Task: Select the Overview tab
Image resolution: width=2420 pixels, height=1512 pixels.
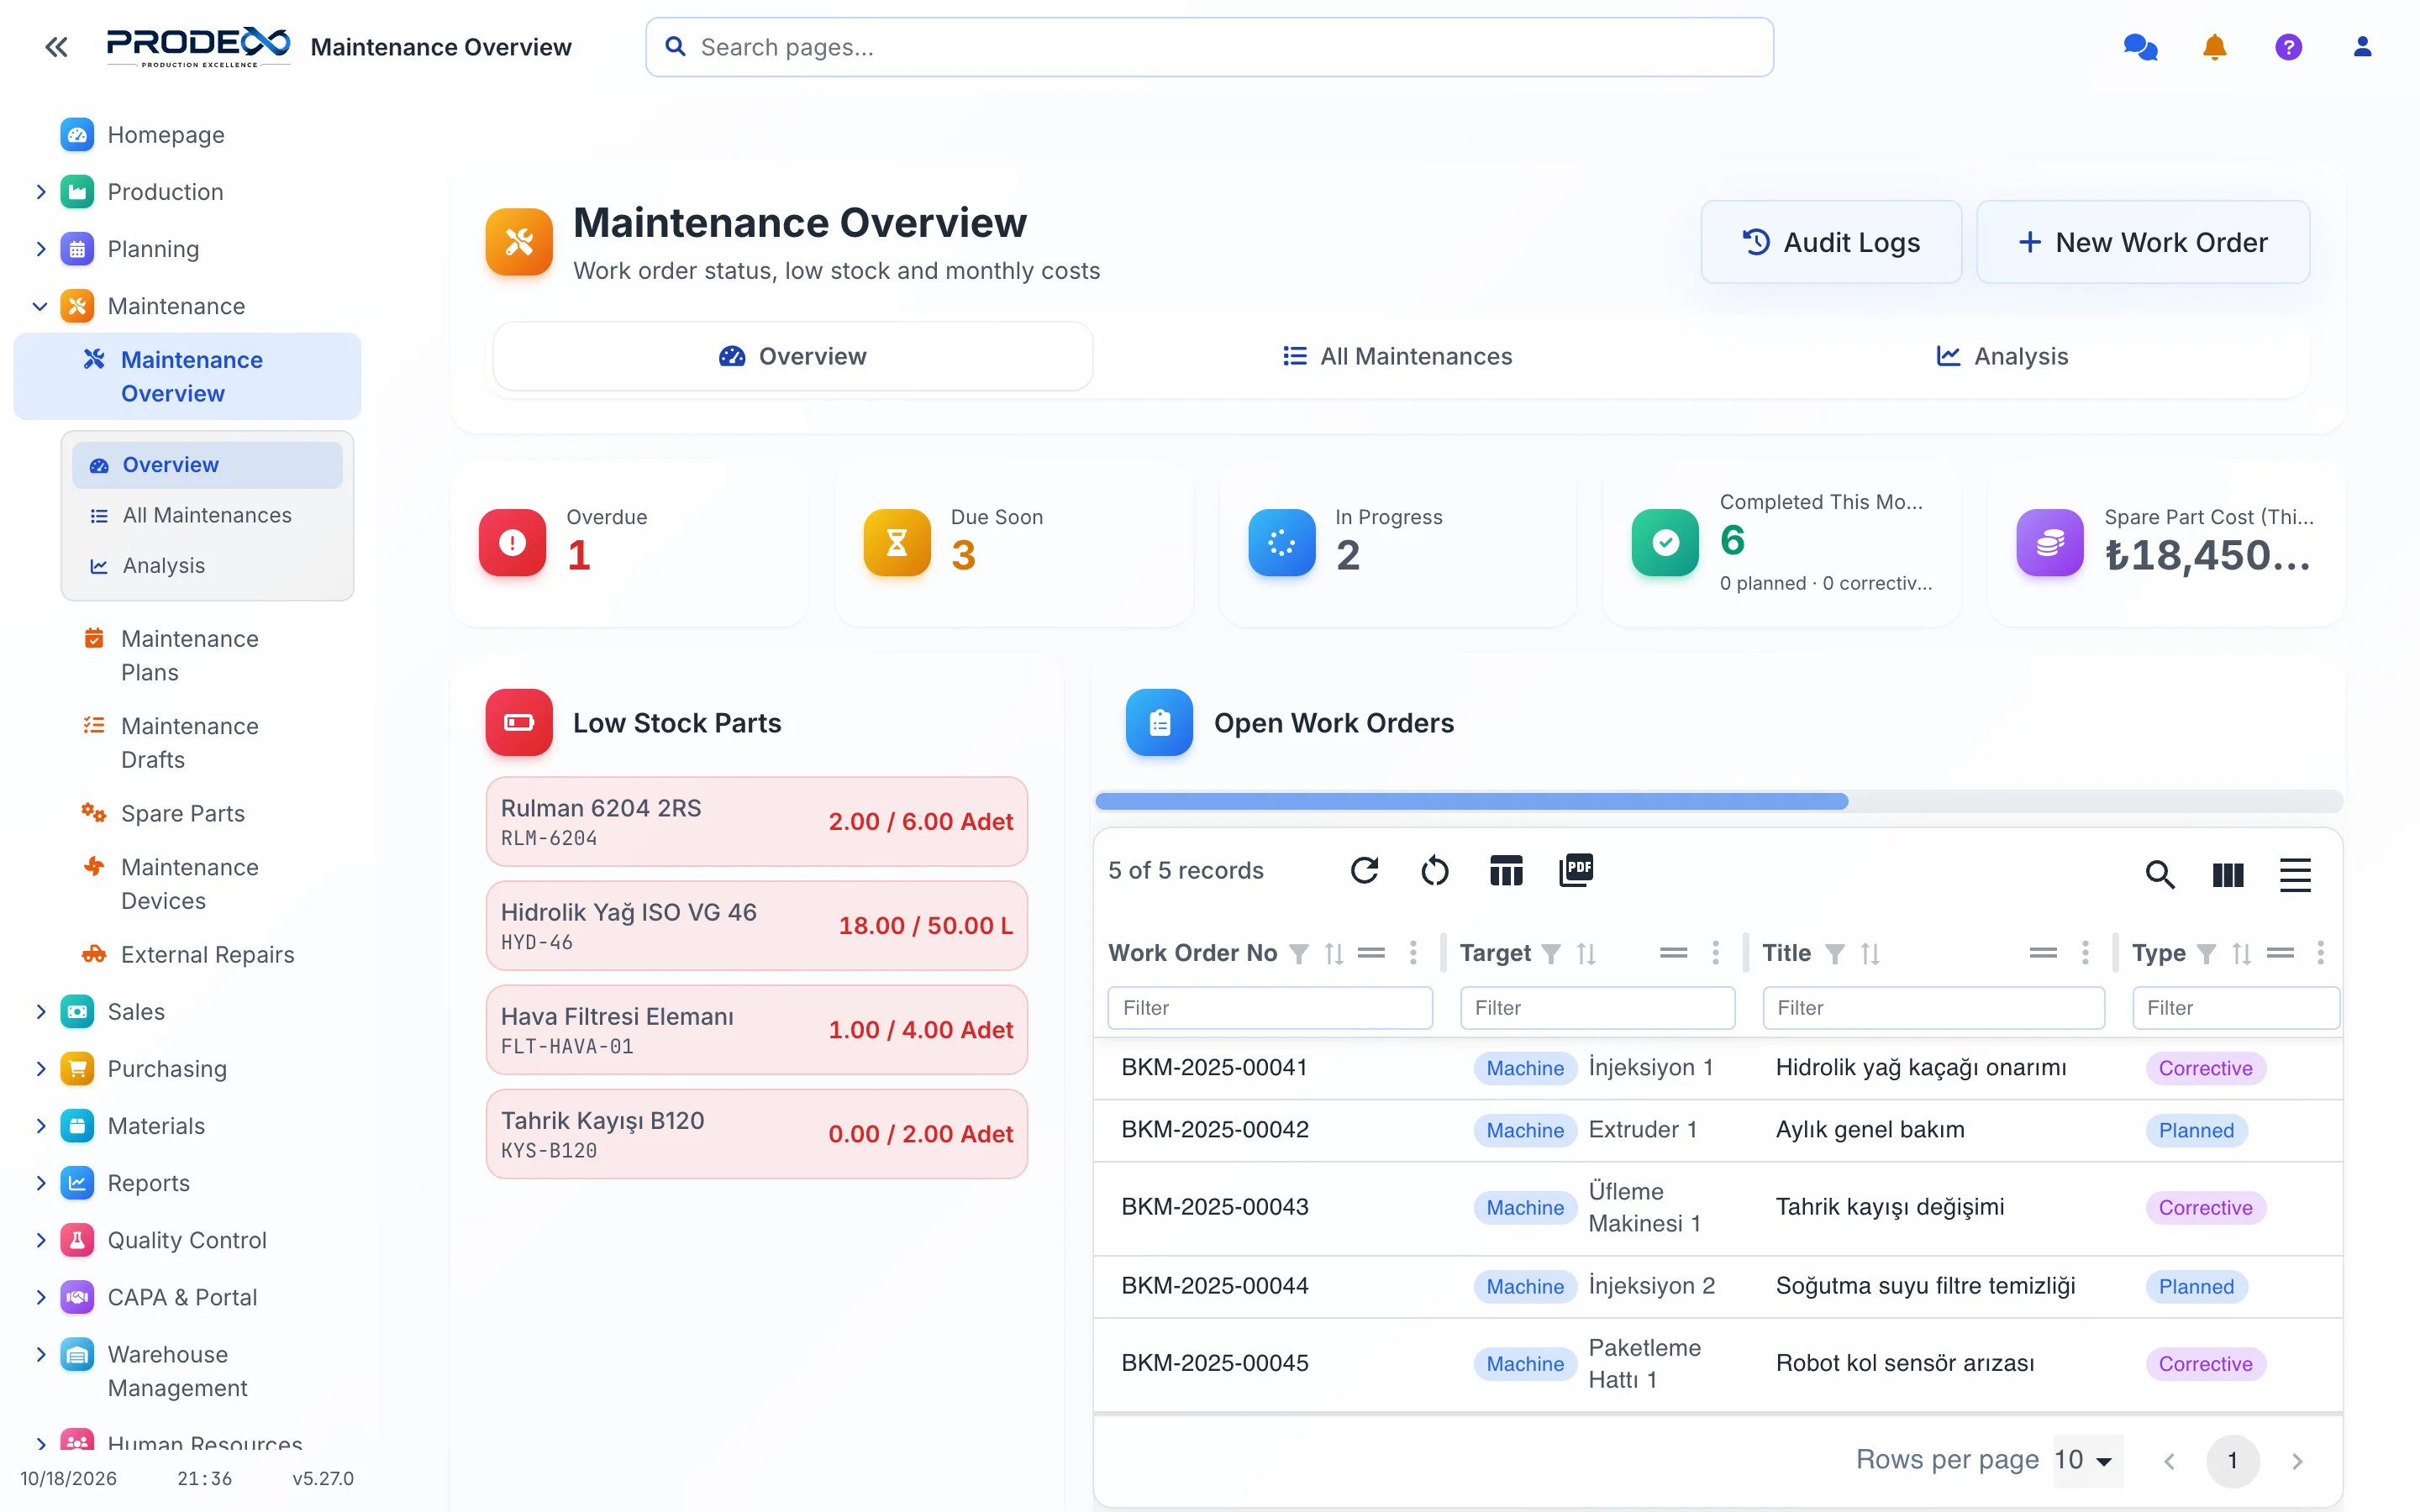Action: pyautogui.click(x=792, y=356)
